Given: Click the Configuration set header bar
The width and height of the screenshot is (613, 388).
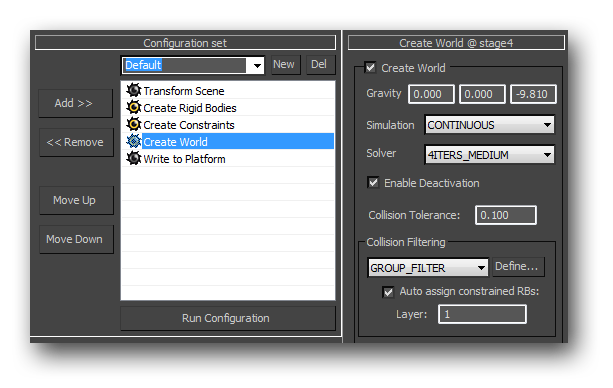Looking at the screenshot, I should (x=185, y=43).
